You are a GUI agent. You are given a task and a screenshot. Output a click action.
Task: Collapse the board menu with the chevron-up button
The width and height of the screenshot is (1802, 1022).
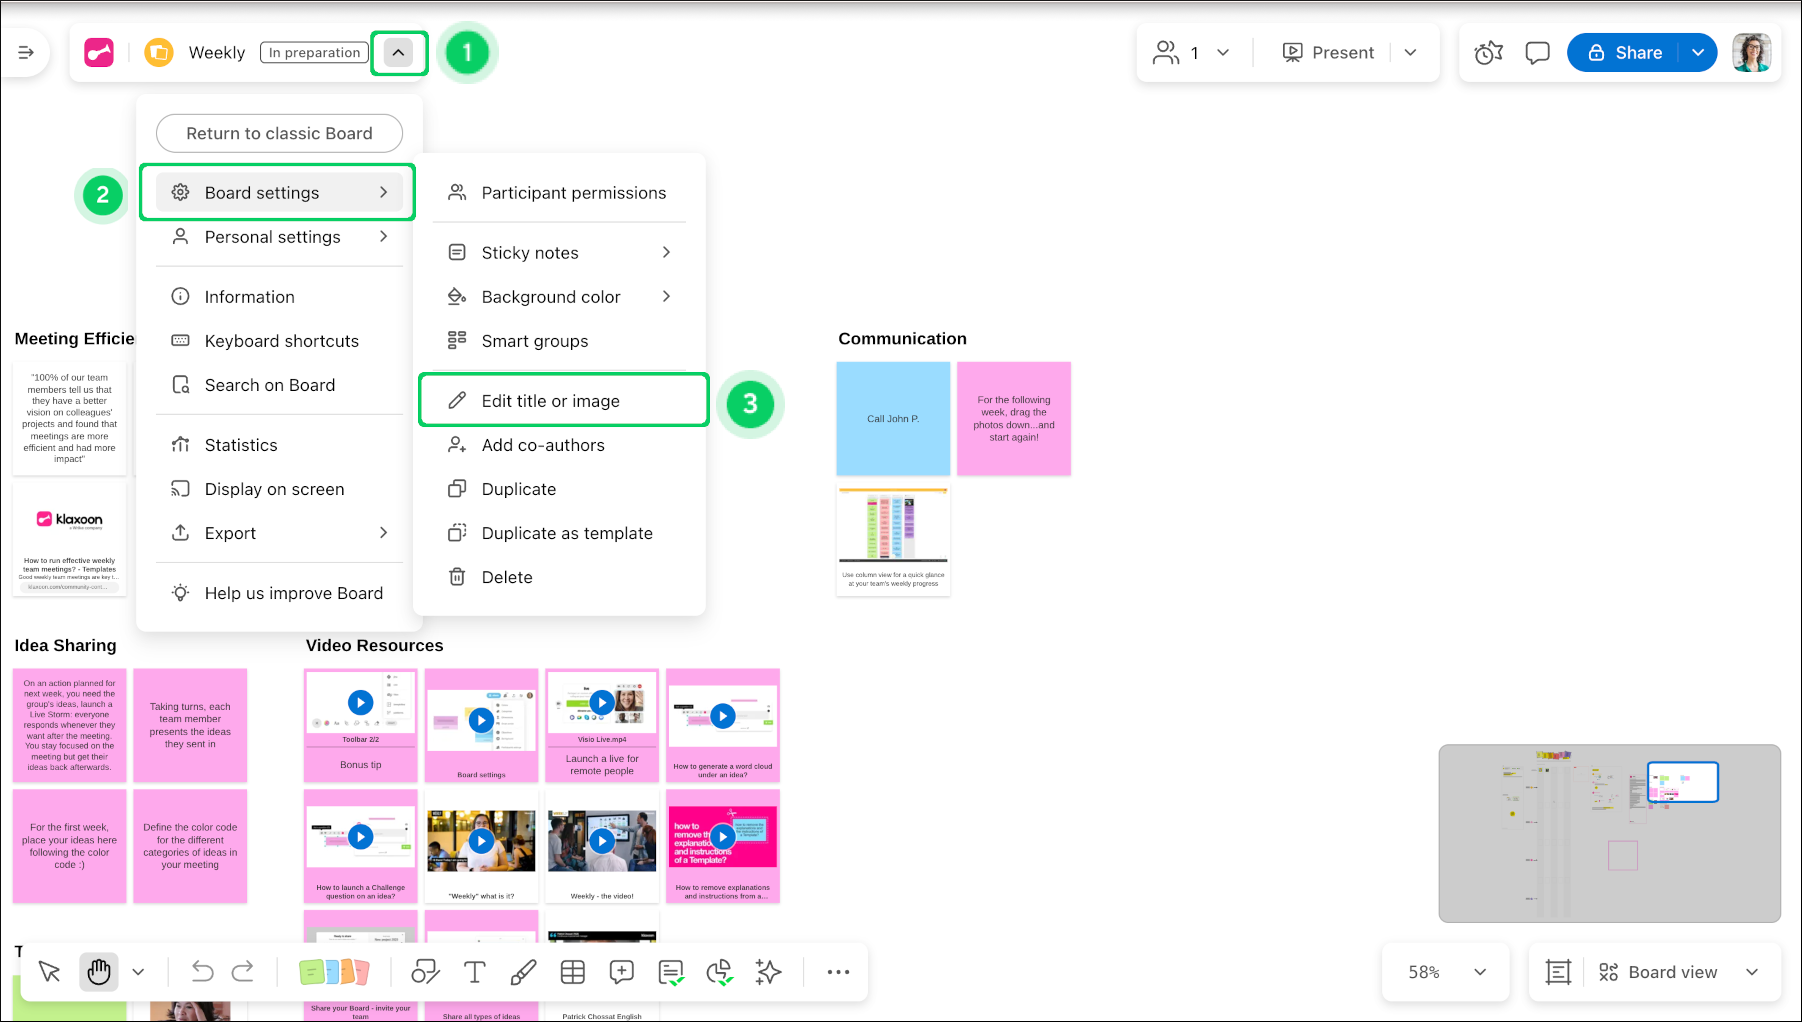(x=398, y=53)
